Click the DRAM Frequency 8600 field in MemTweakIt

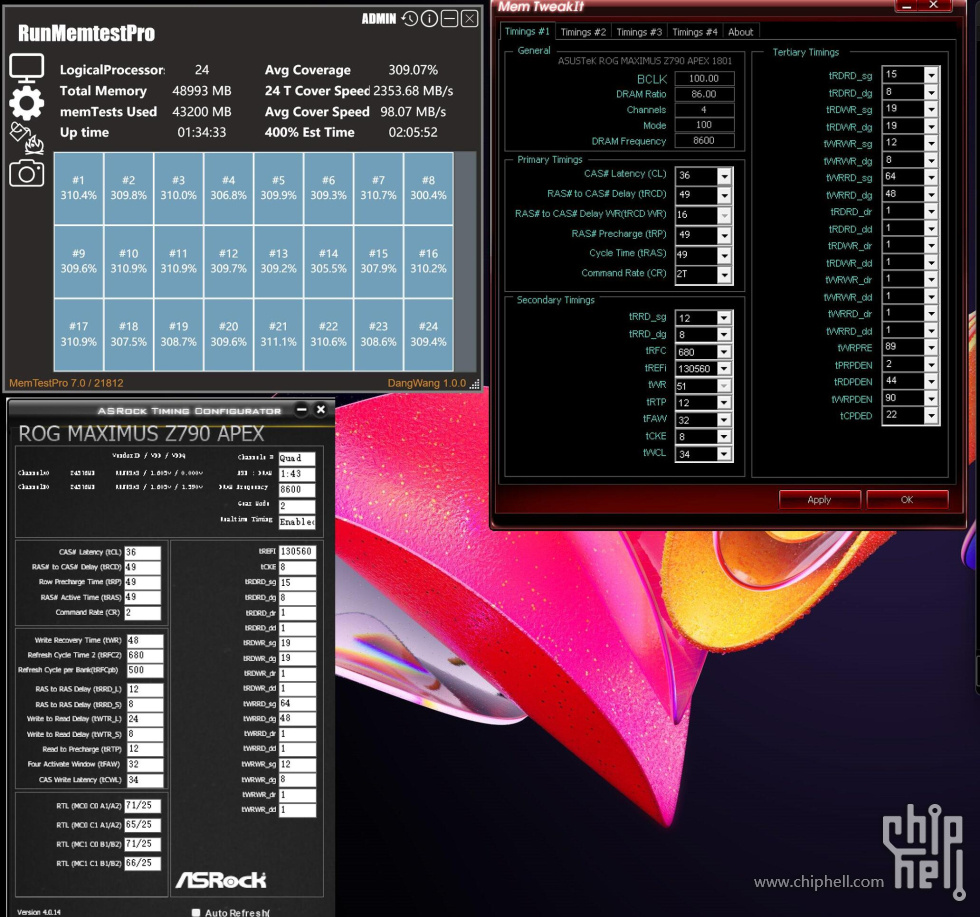pyautogui.click(x=704, y=141)
